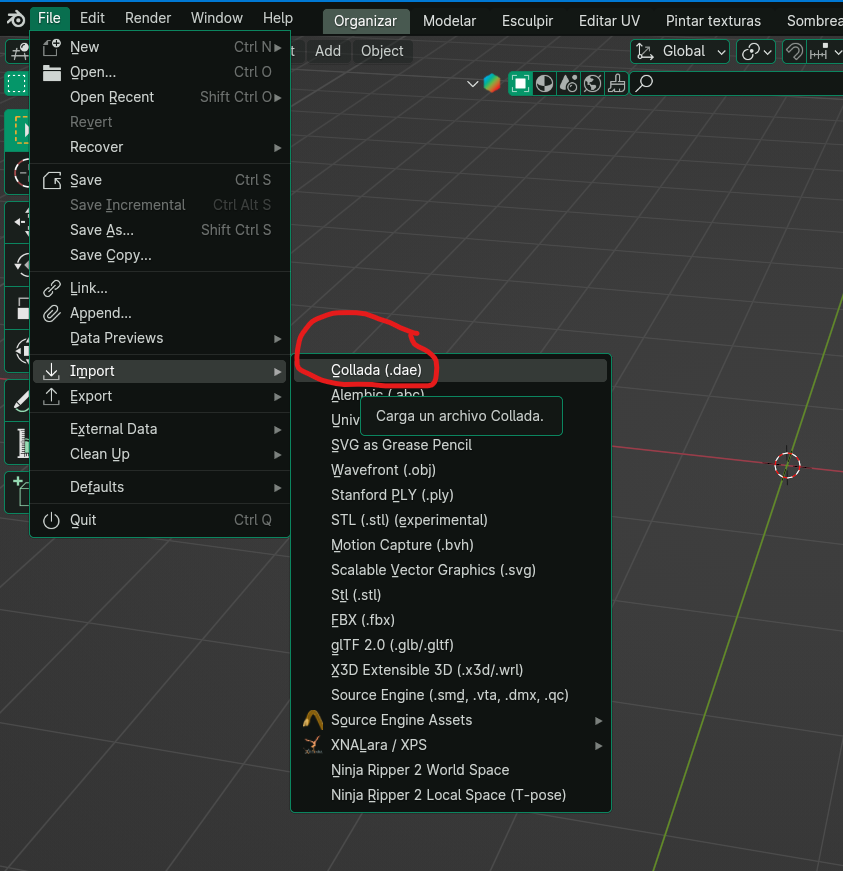Open the File menu

pos(49,18)
